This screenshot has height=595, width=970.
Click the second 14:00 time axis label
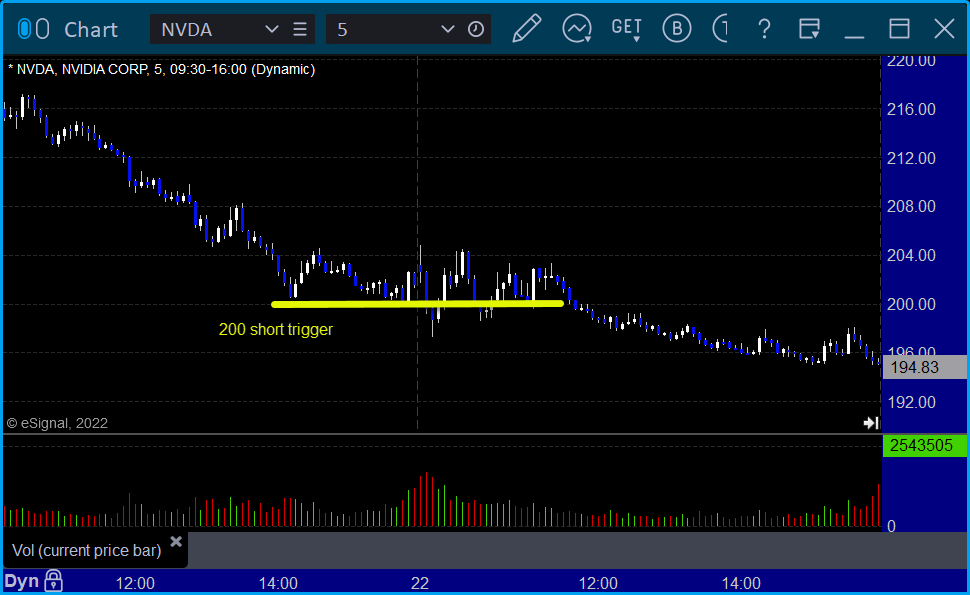[741, 583]
